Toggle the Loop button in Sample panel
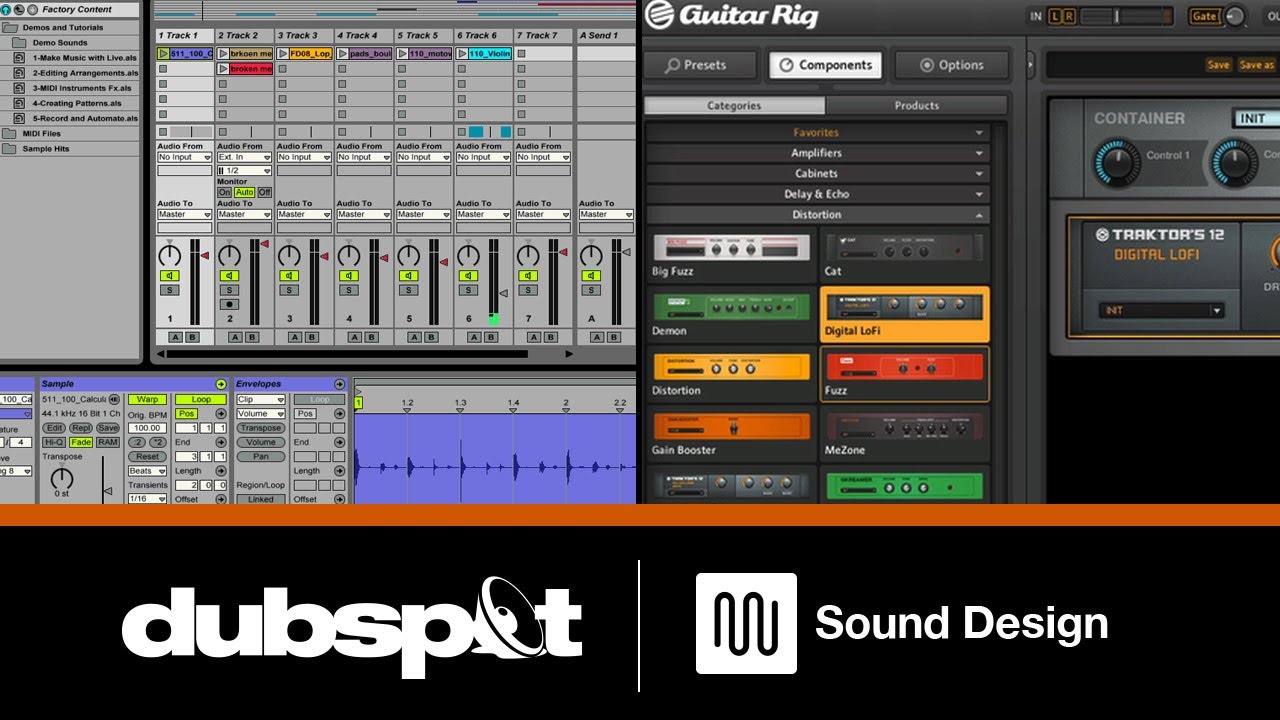 201,399
